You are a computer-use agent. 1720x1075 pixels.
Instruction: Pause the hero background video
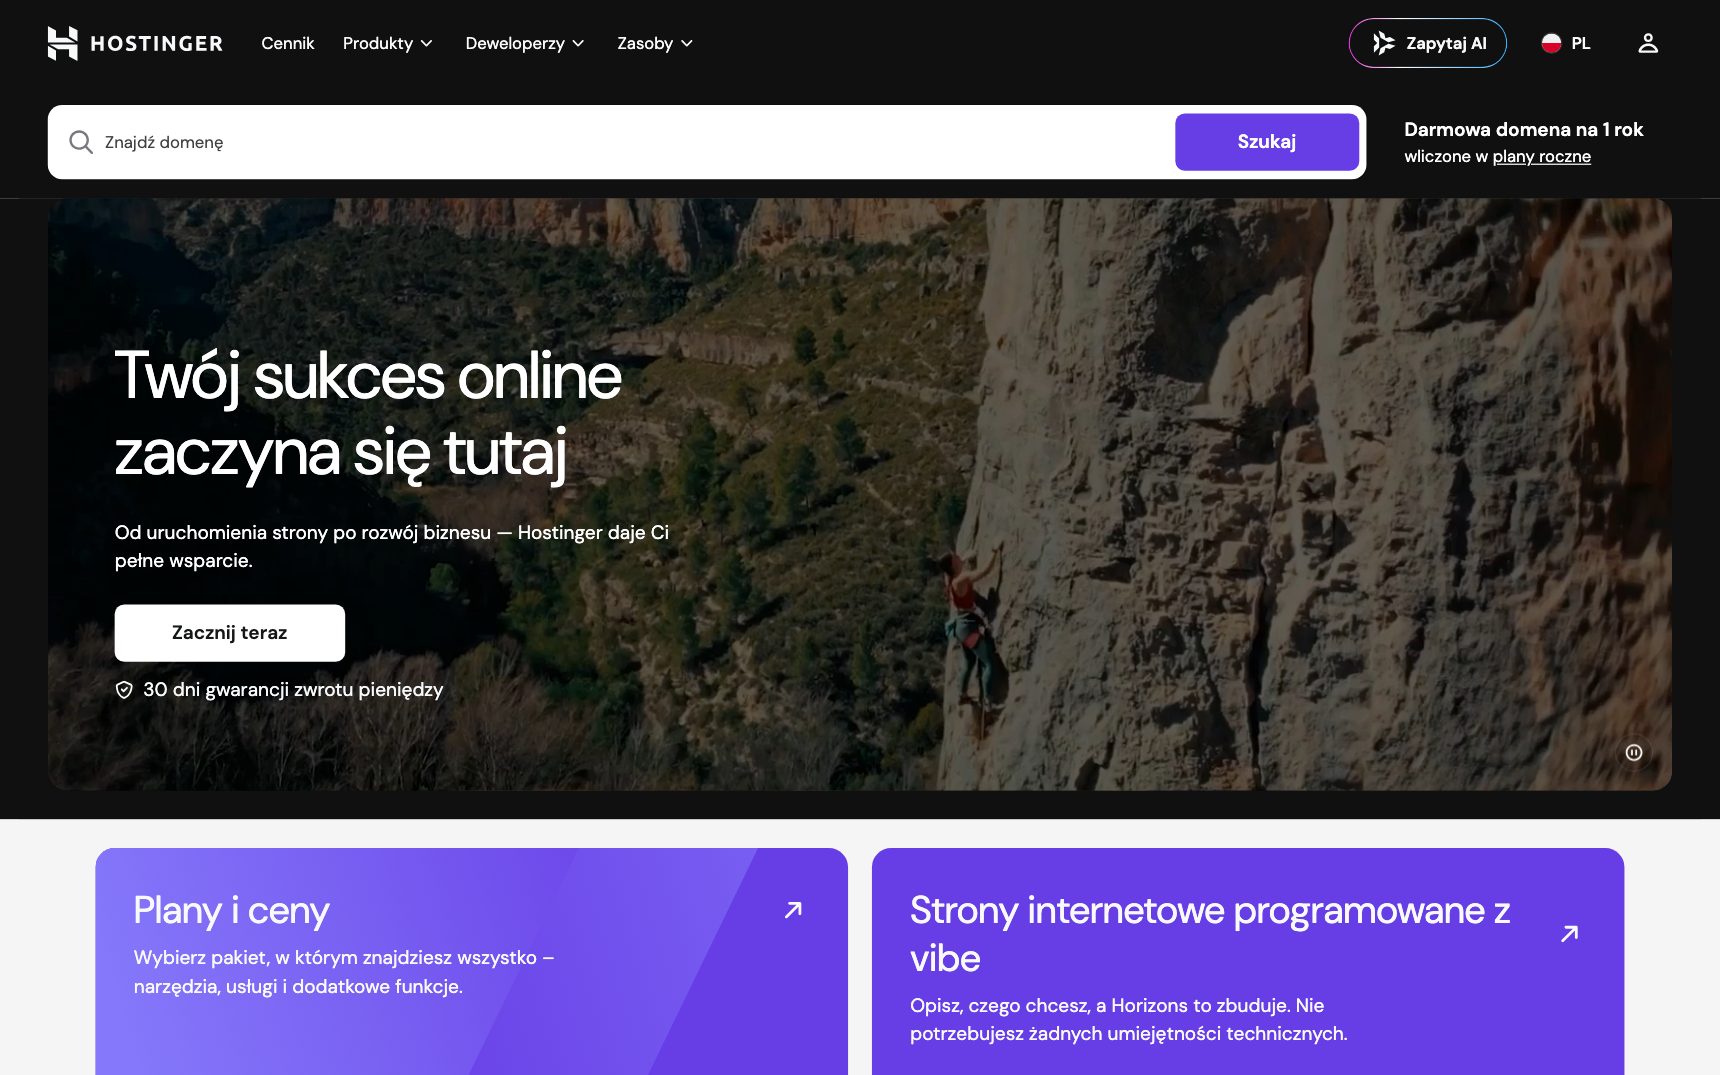pos(1634,752)
